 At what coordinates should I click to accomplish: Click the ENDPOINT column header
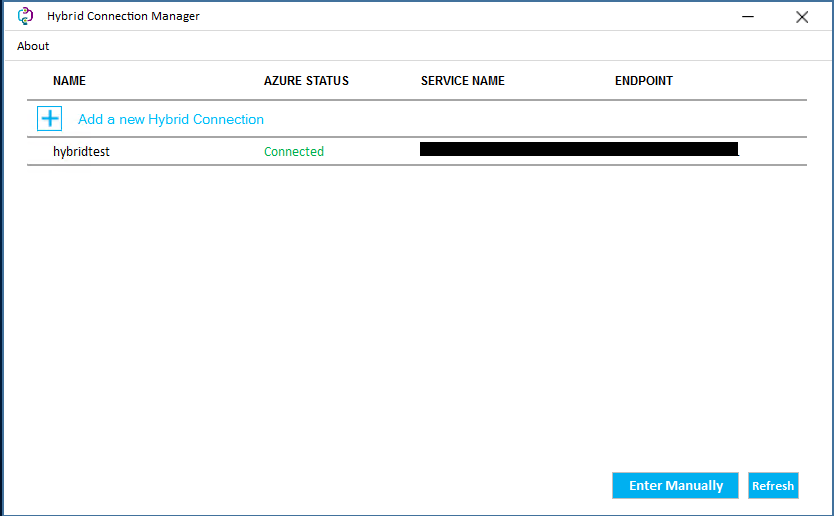click(644, 81)
